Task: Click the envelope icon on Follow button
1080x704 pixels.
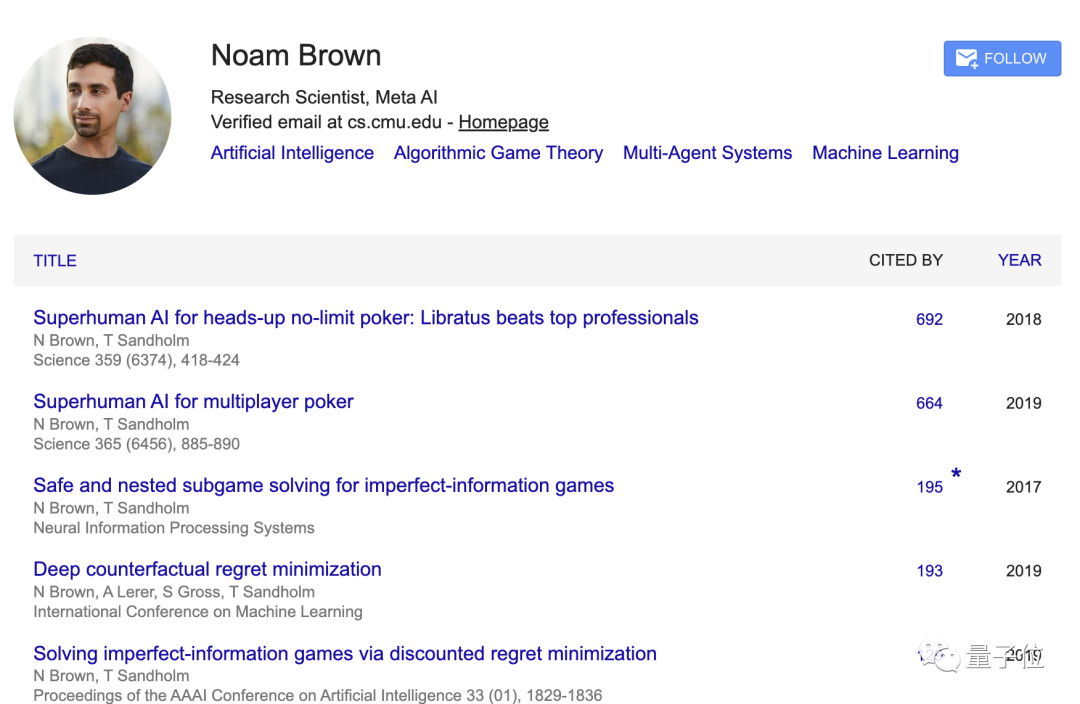Action: (966, 59)
